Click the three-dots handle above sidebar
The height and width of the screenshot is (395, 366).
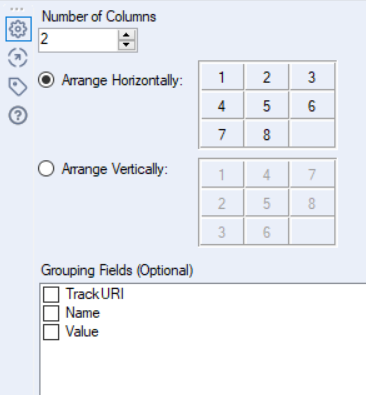tap(17, 9)
